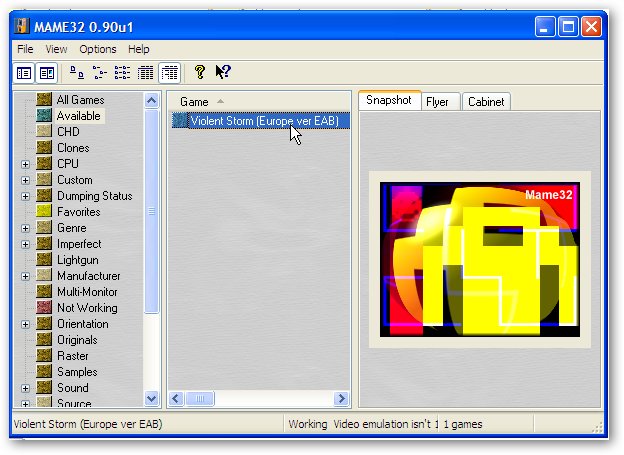Select the Manufacturer tree label
The width and height of the screenshot is (624, 455).
pyautogui.click(x=89, y=276)
